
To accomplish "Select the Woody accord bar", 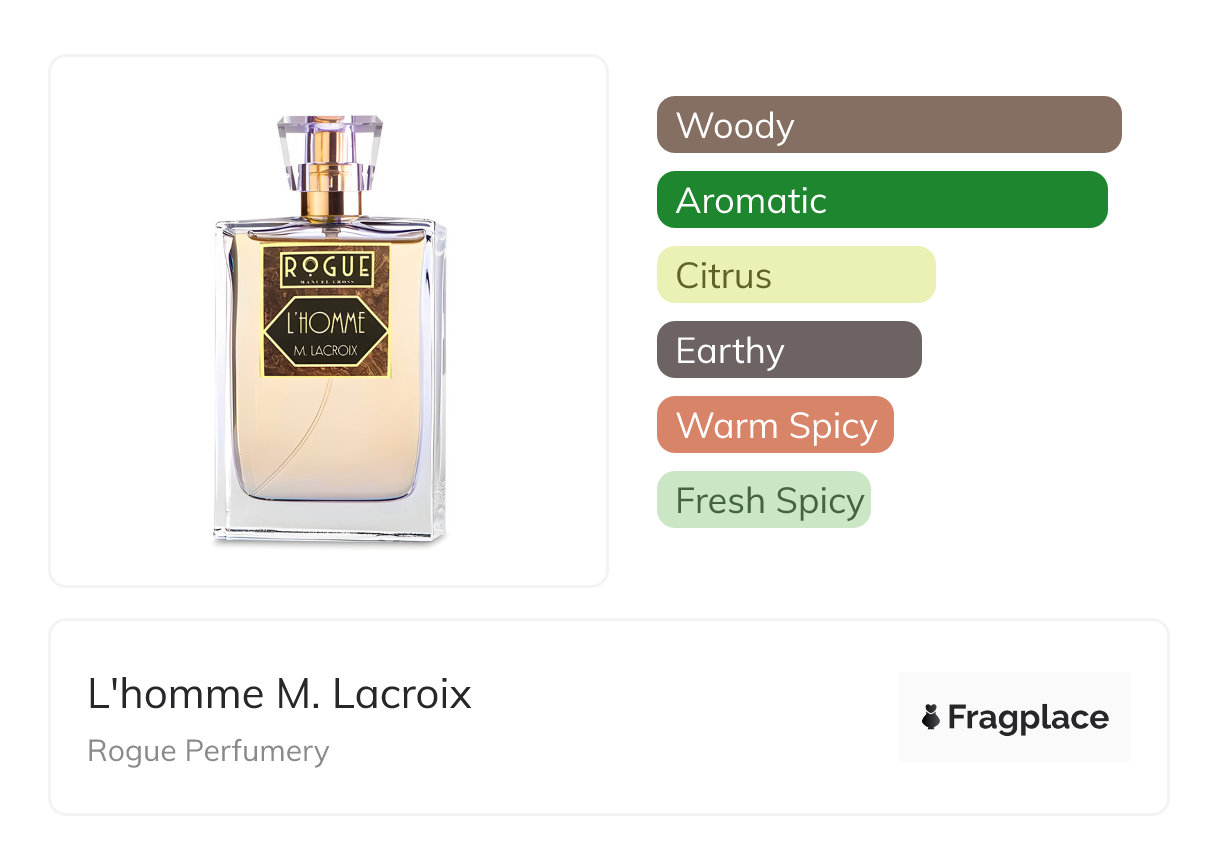I will (888, 125).
